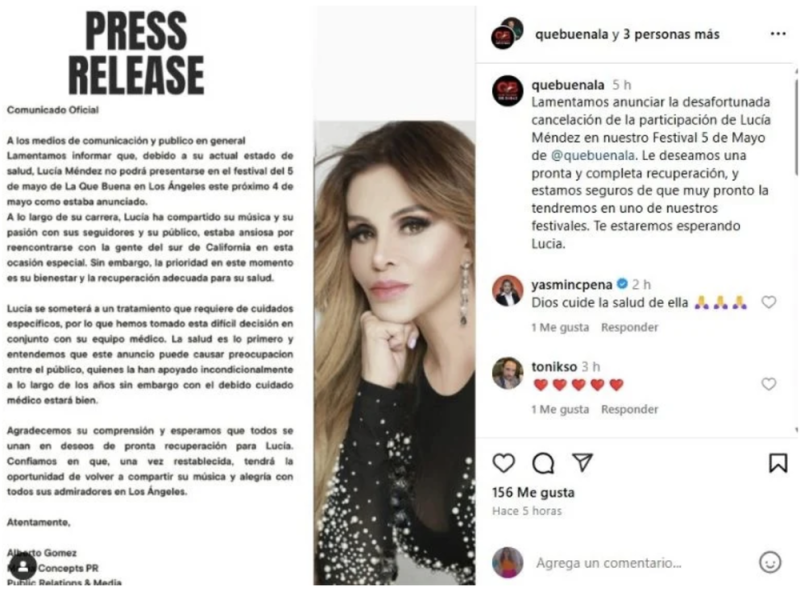Show tagged people icon on photo
The height and width of the screenshot is (592, 800).
click(x=22, y=566)
